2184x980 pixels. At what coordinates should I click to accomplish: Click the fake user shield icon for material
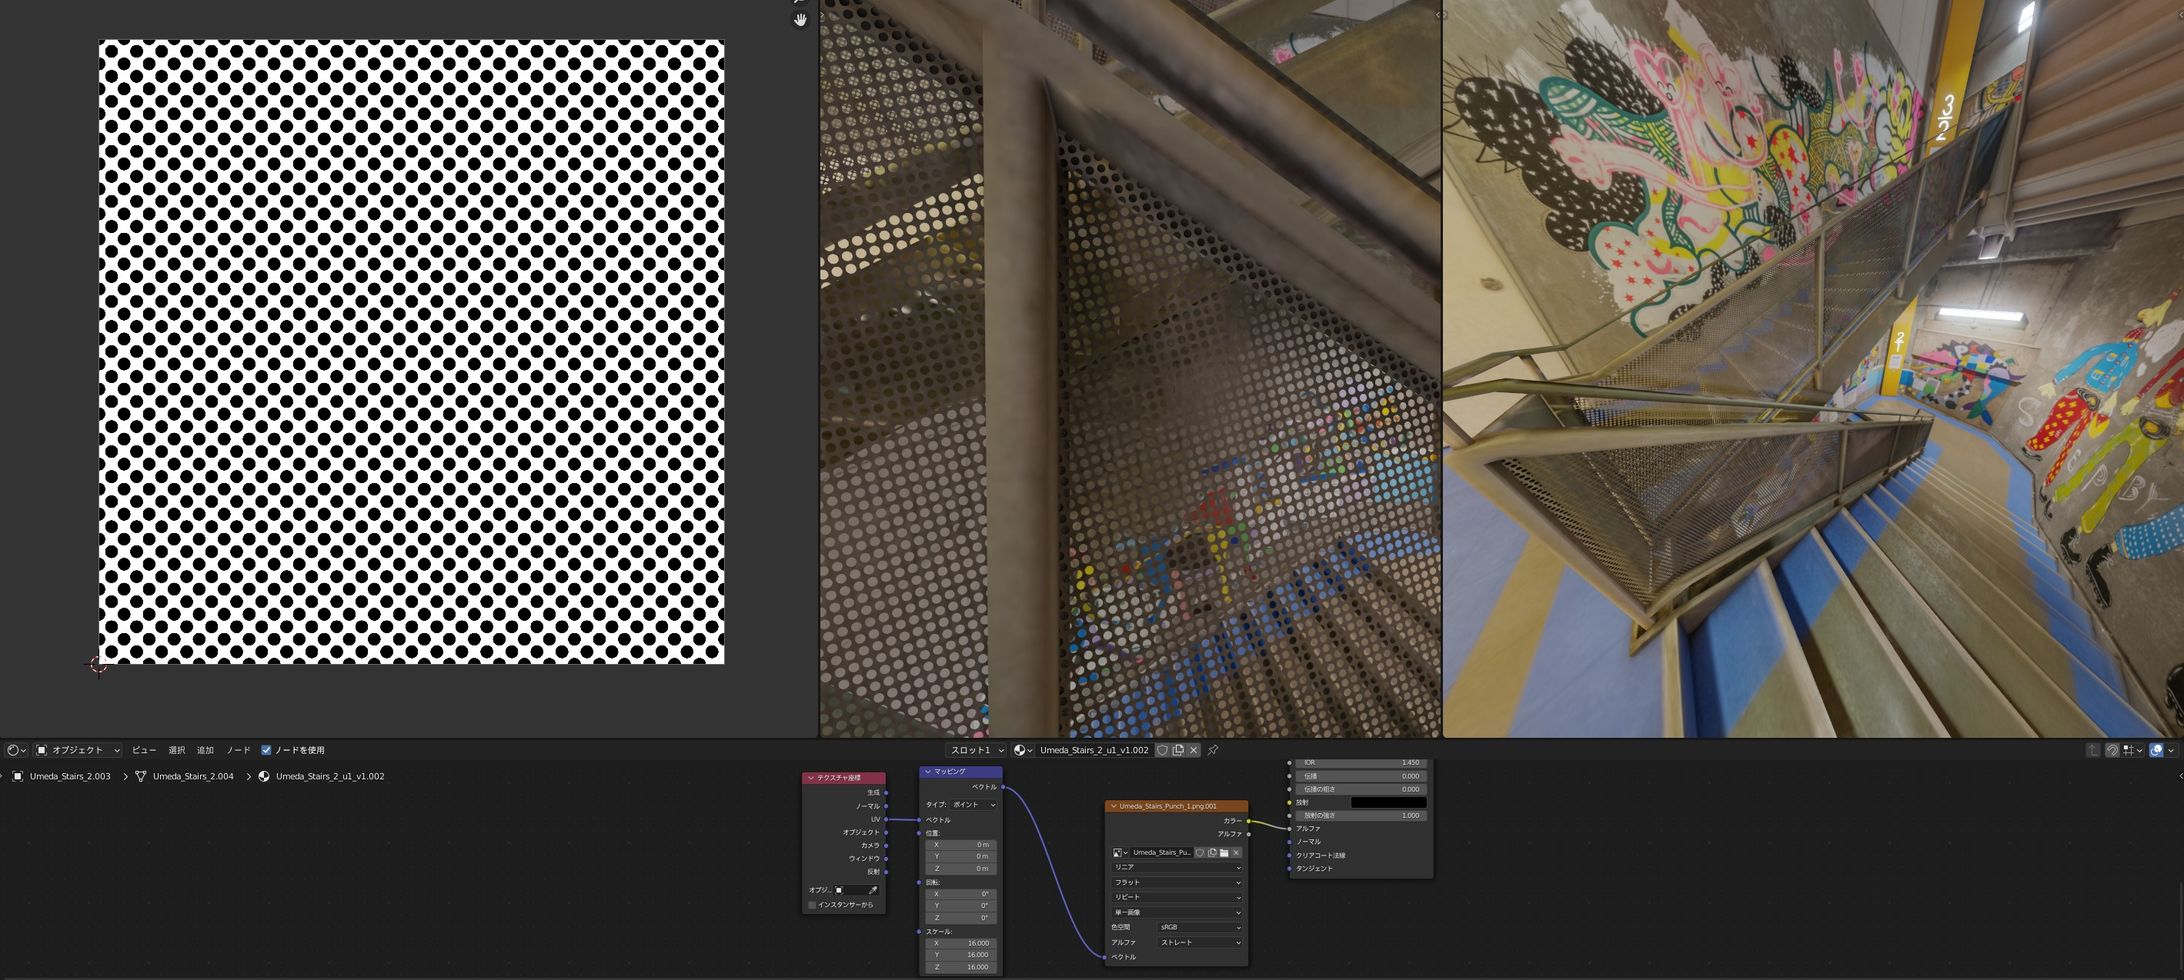click(x=1162, y=750)
